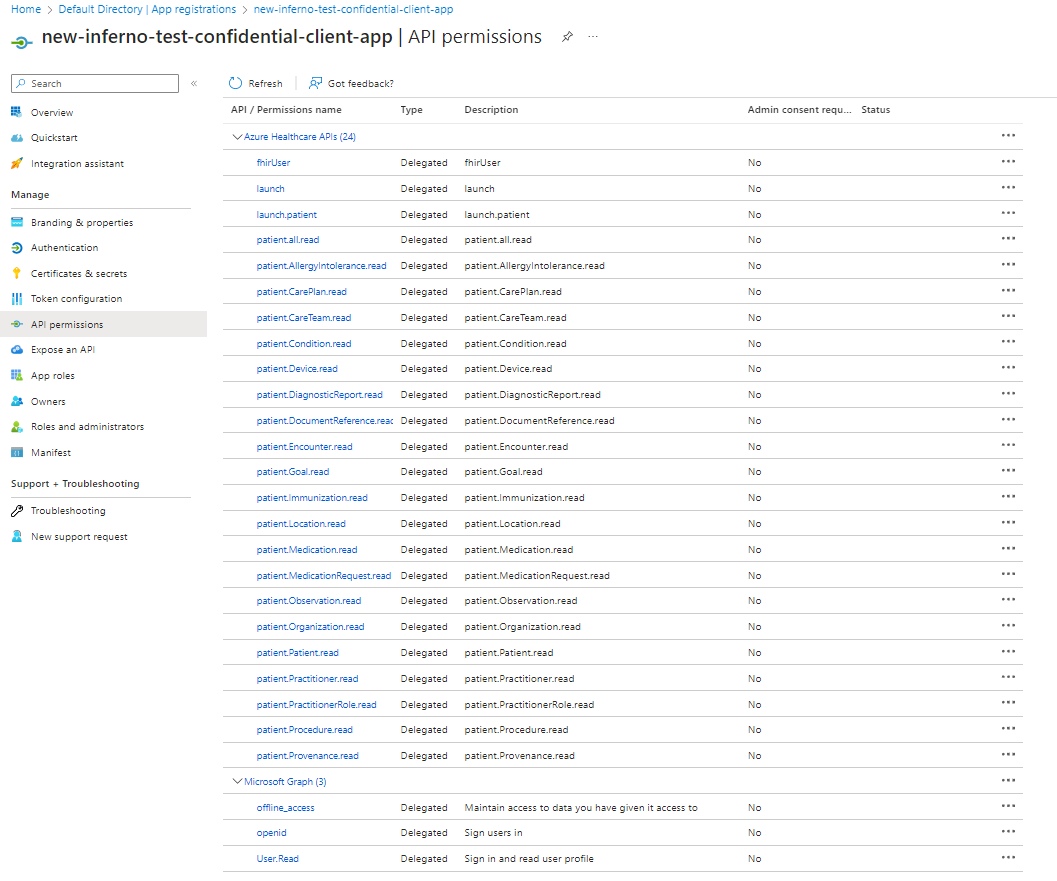Click the Admin consent required column header
The image size is (1057, 881).
click(799, 110)
